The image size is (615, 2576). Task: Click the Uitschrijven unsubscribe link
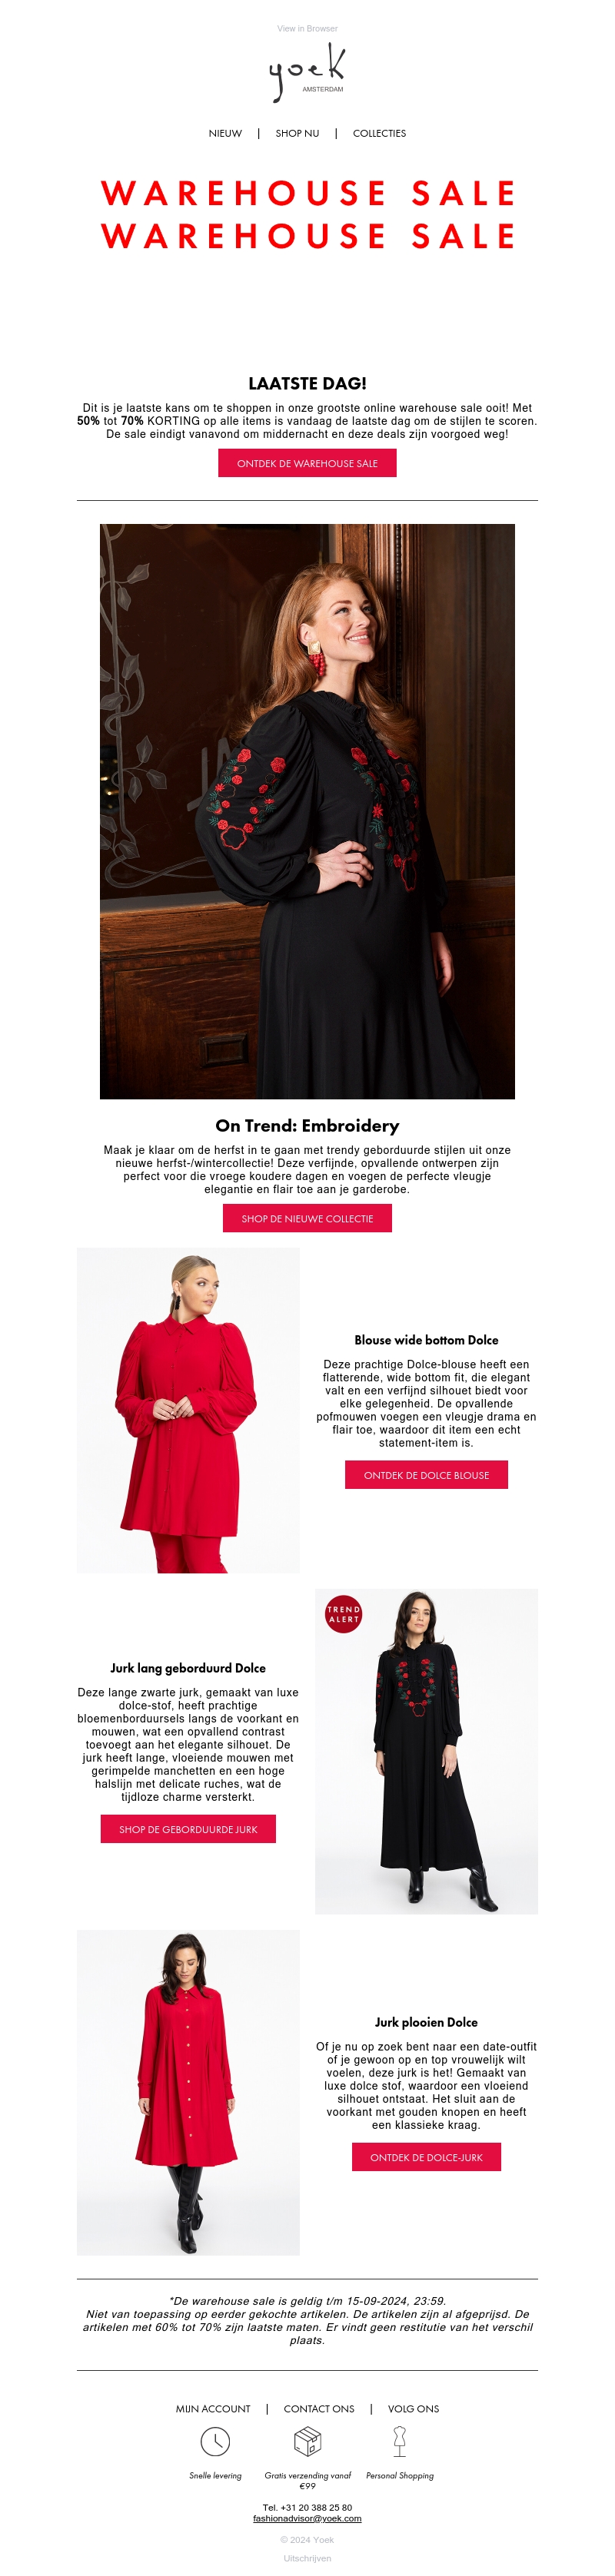click(x=307, y=2558)
